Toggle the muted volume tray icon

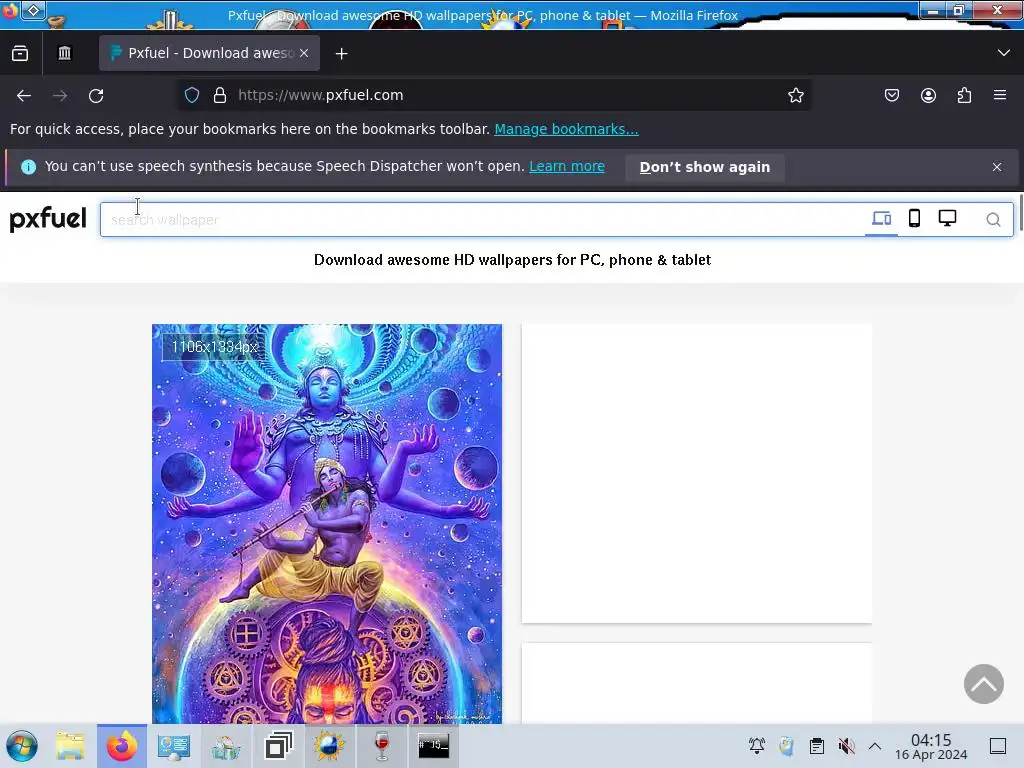846,746
